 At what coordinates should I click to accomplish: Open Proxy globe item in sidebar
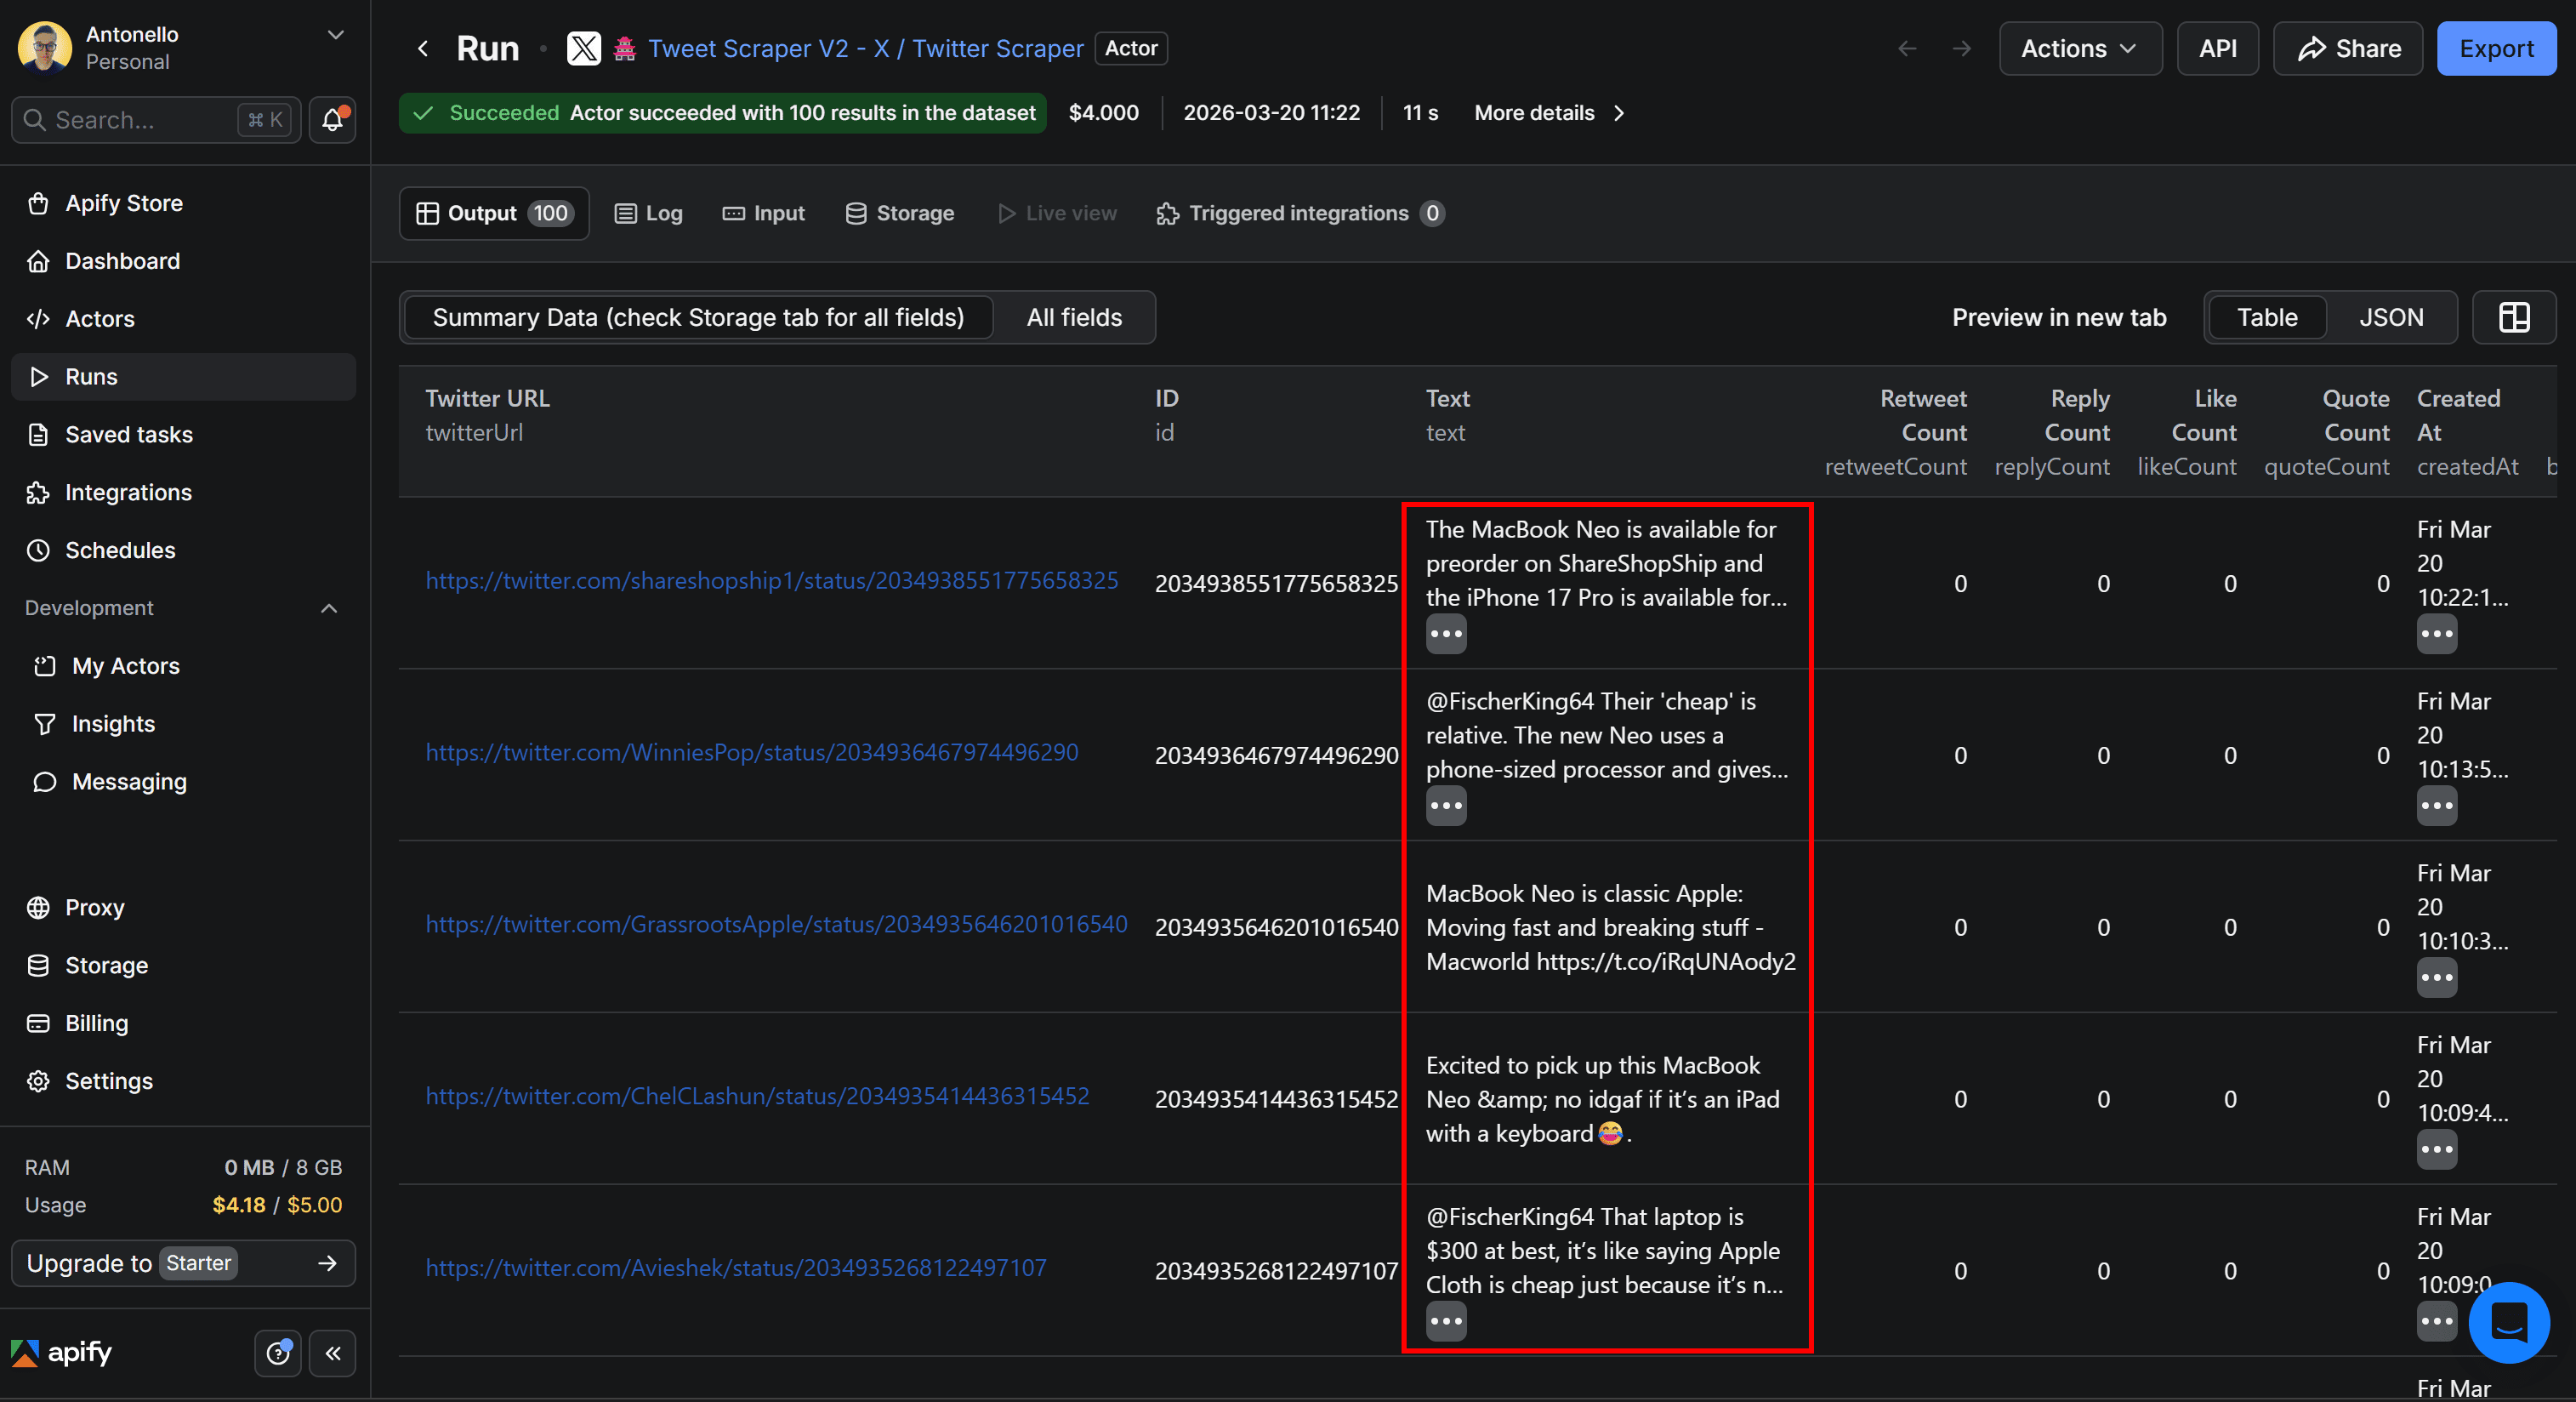tap(94, 907)
